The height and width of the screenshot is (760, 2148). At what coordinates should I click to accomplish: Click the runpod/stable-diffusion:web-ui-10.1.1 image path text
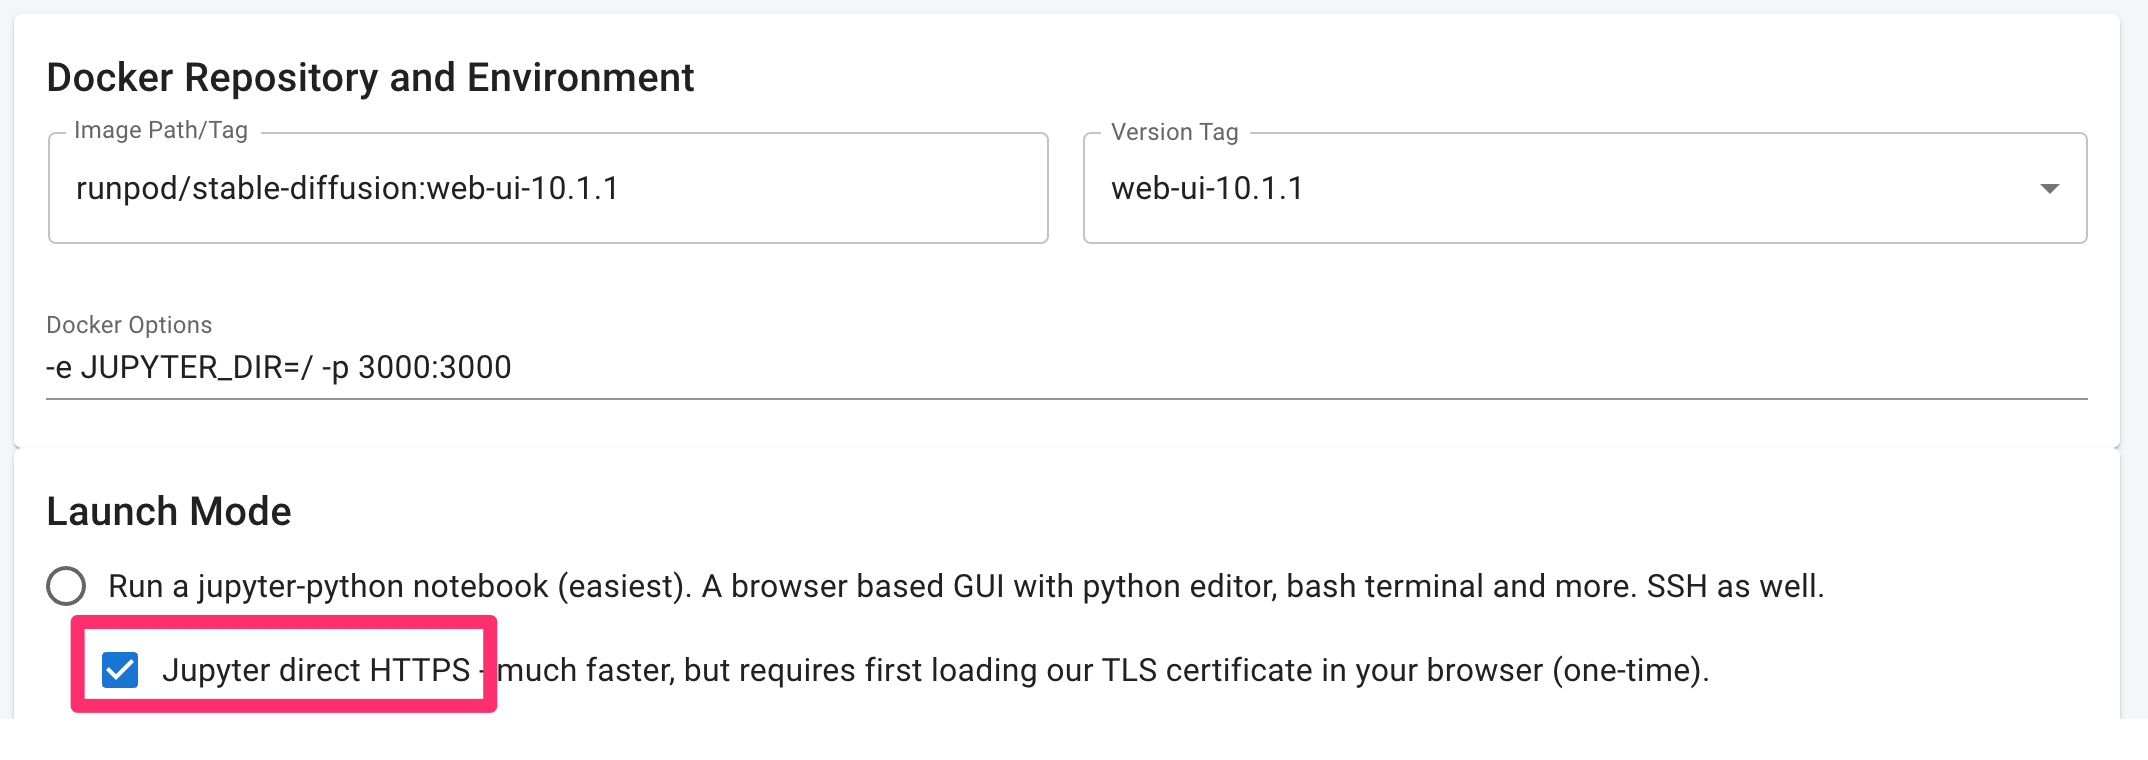point(347,188)
